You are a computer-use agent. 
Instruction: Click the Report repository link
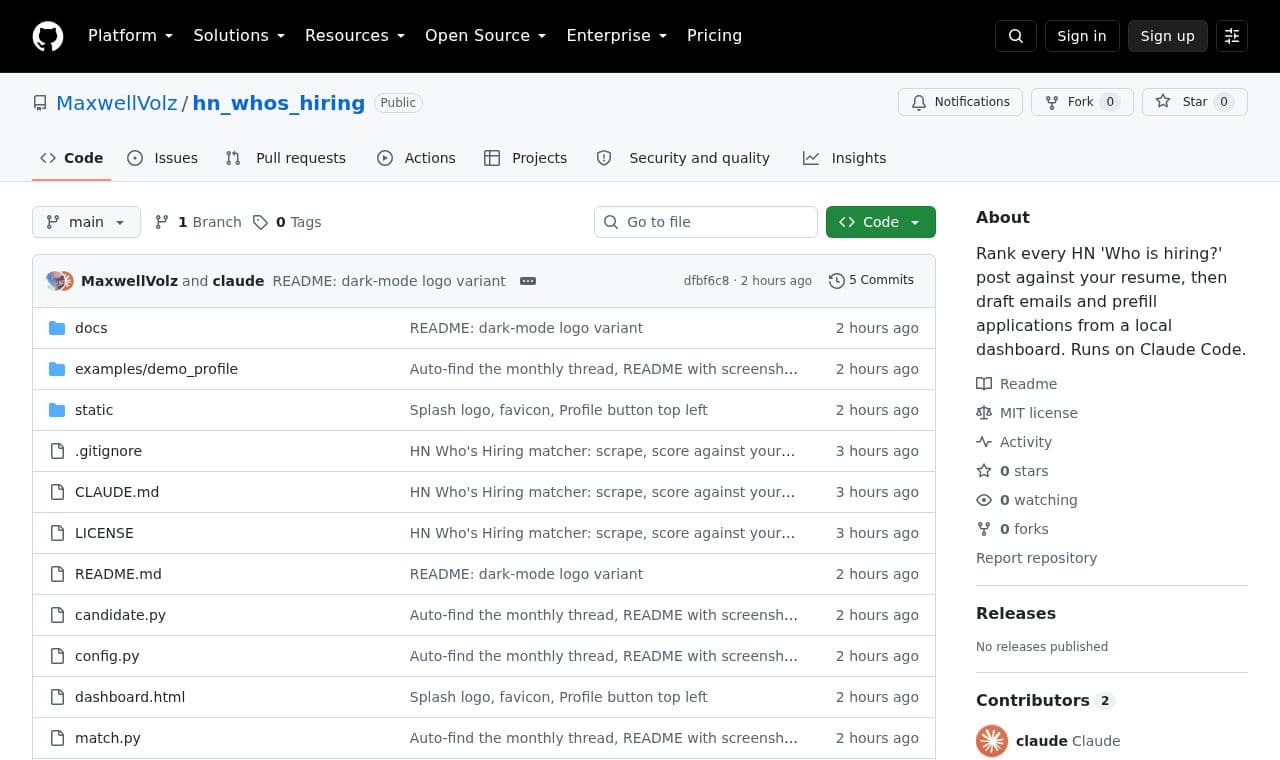pos(1036,558)
